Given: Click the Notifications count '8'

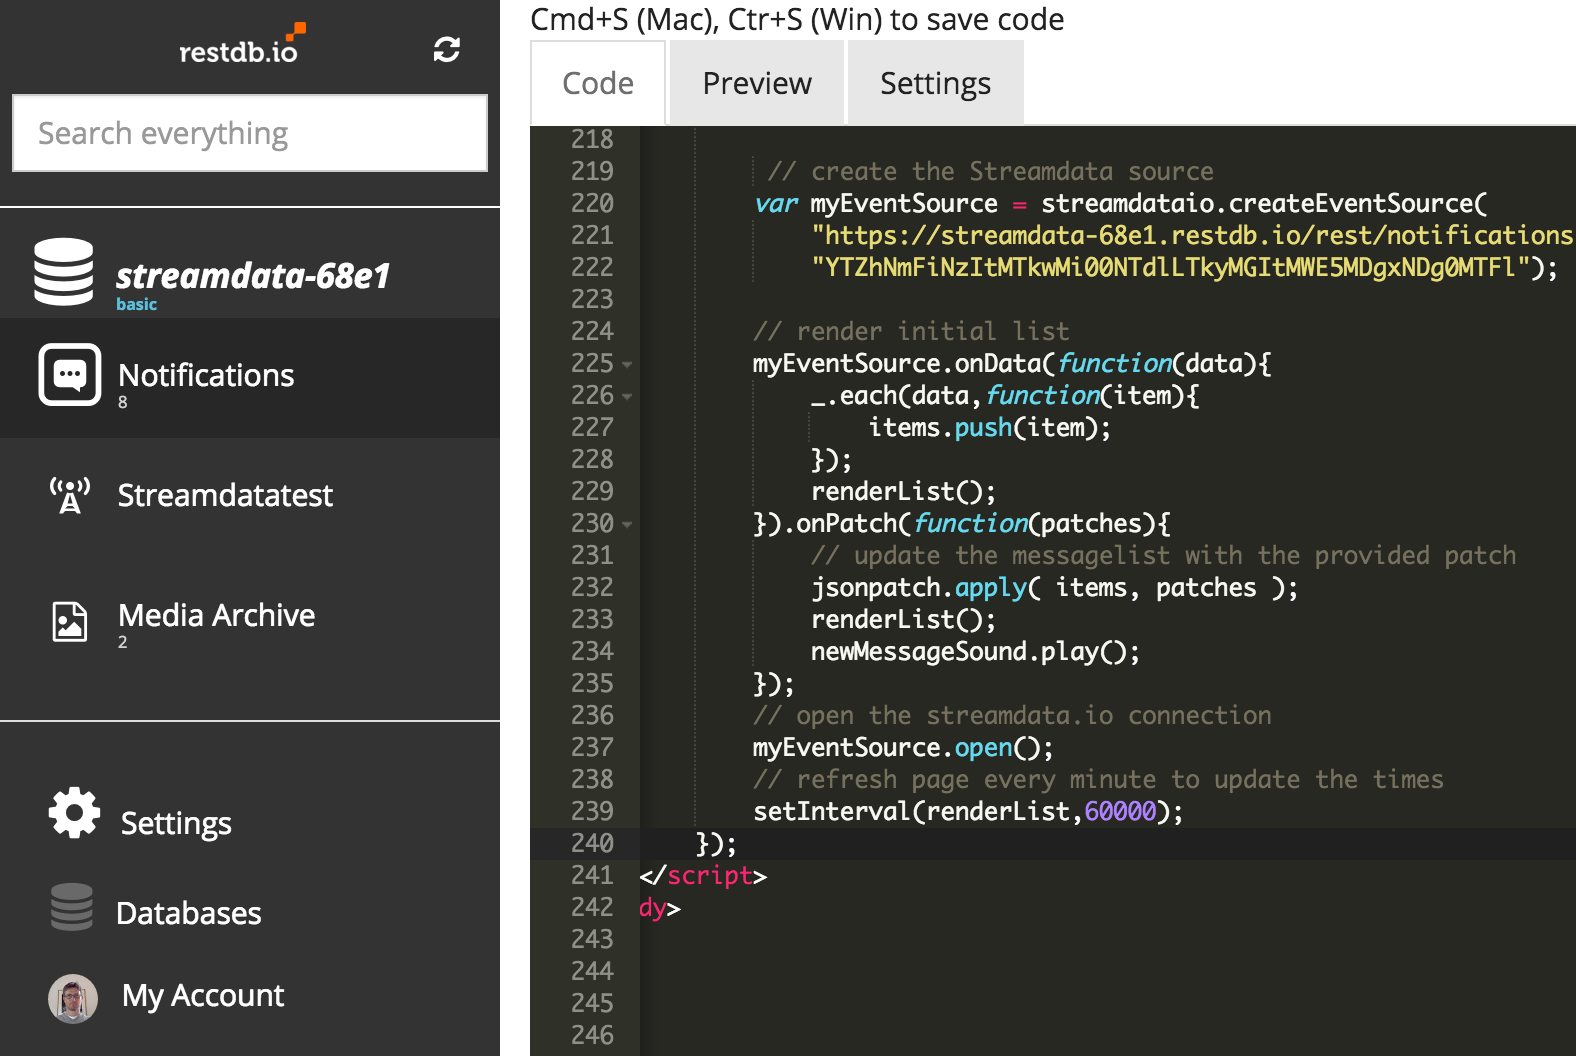Looking at the screenshot, I should tap(123, 402).
